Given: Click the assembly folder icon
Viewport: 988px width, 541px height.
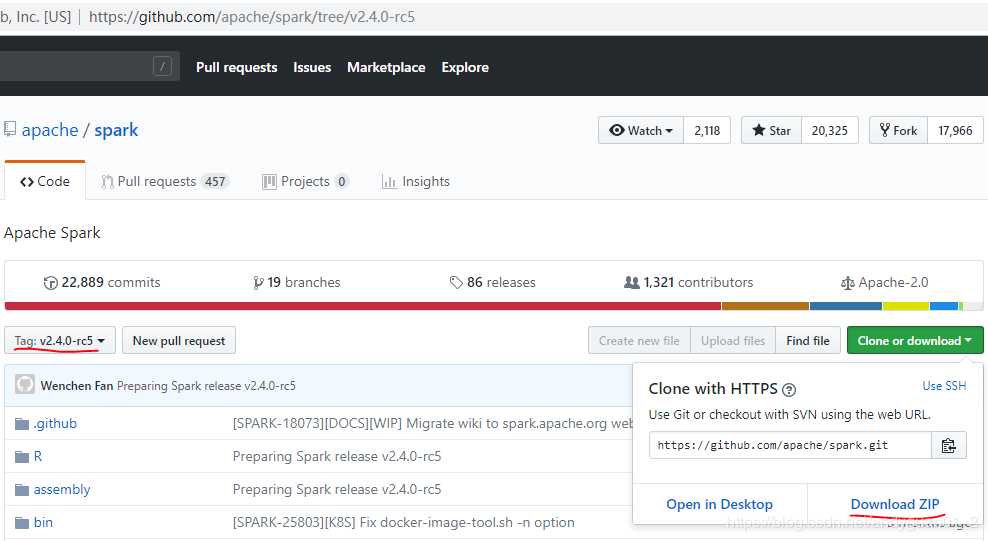Looking at the screenshot, I should coord(22,490).
